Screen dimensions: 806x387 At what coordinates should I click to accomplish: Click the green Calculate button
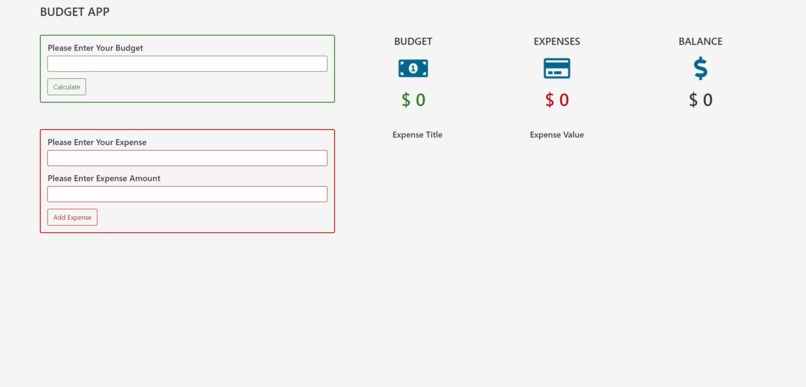(x=67, y=87)
